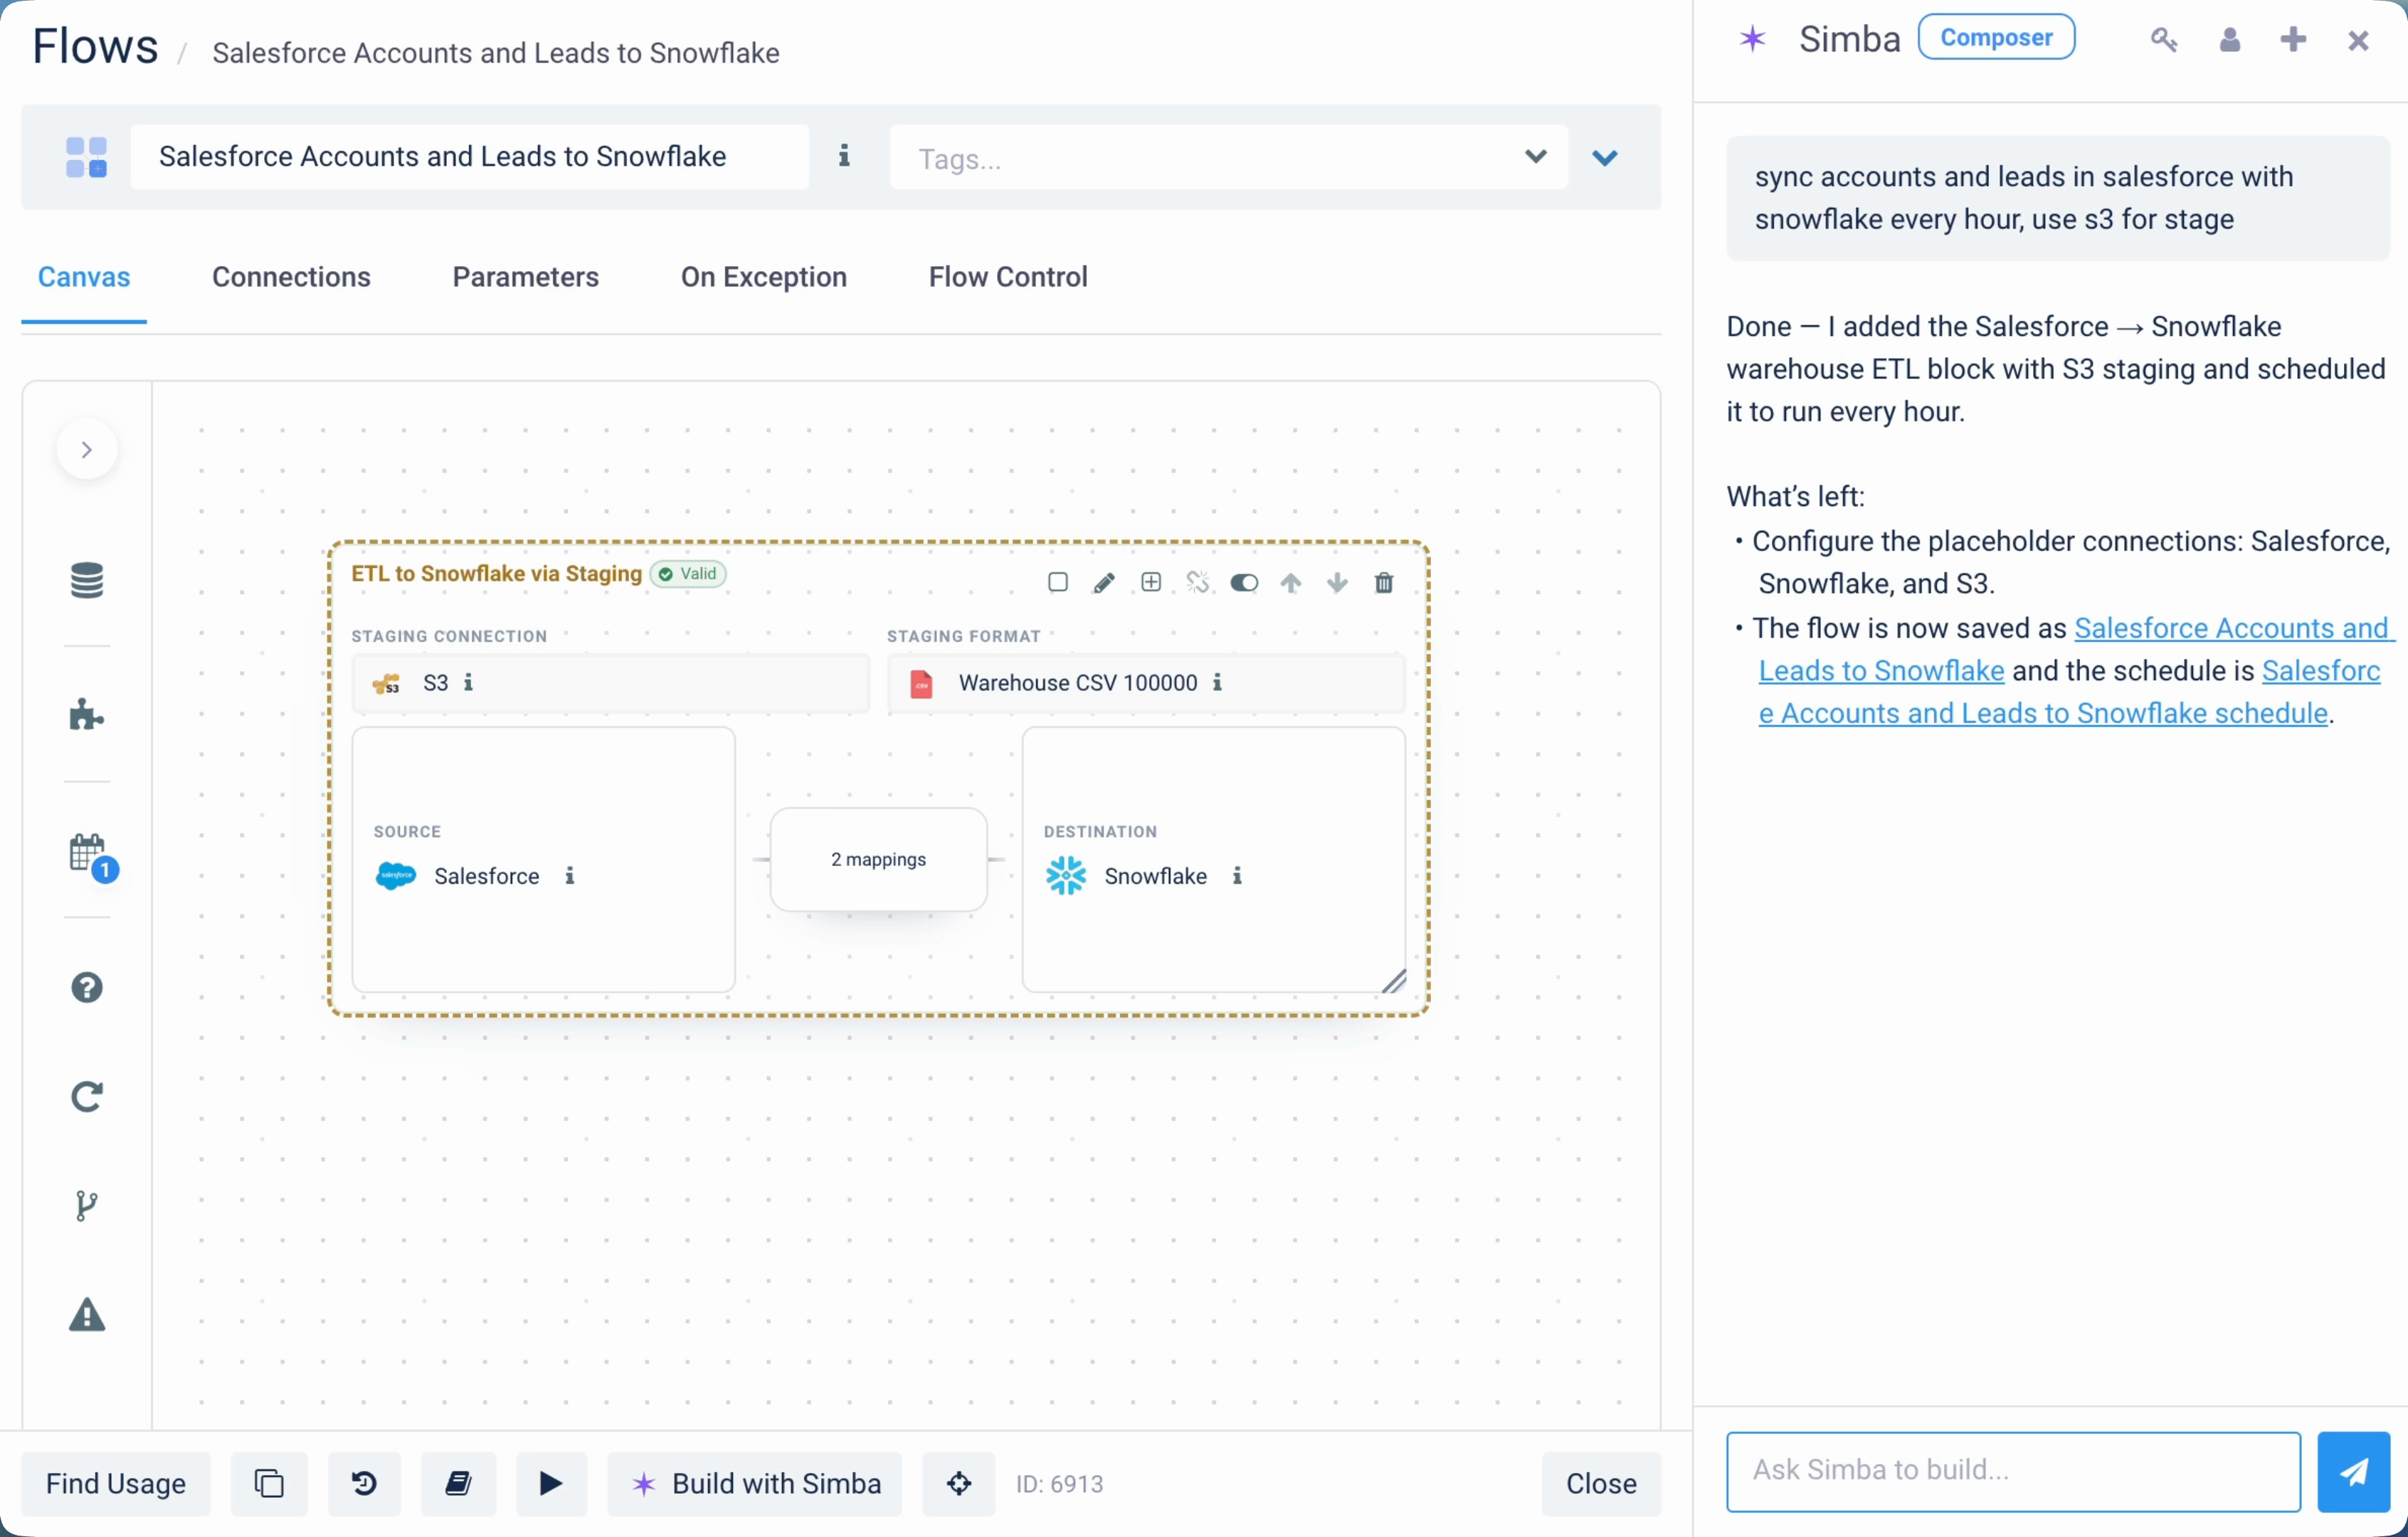Click the Find Usage button
Screen dimensions: 2408x1537
[116, 1484]
